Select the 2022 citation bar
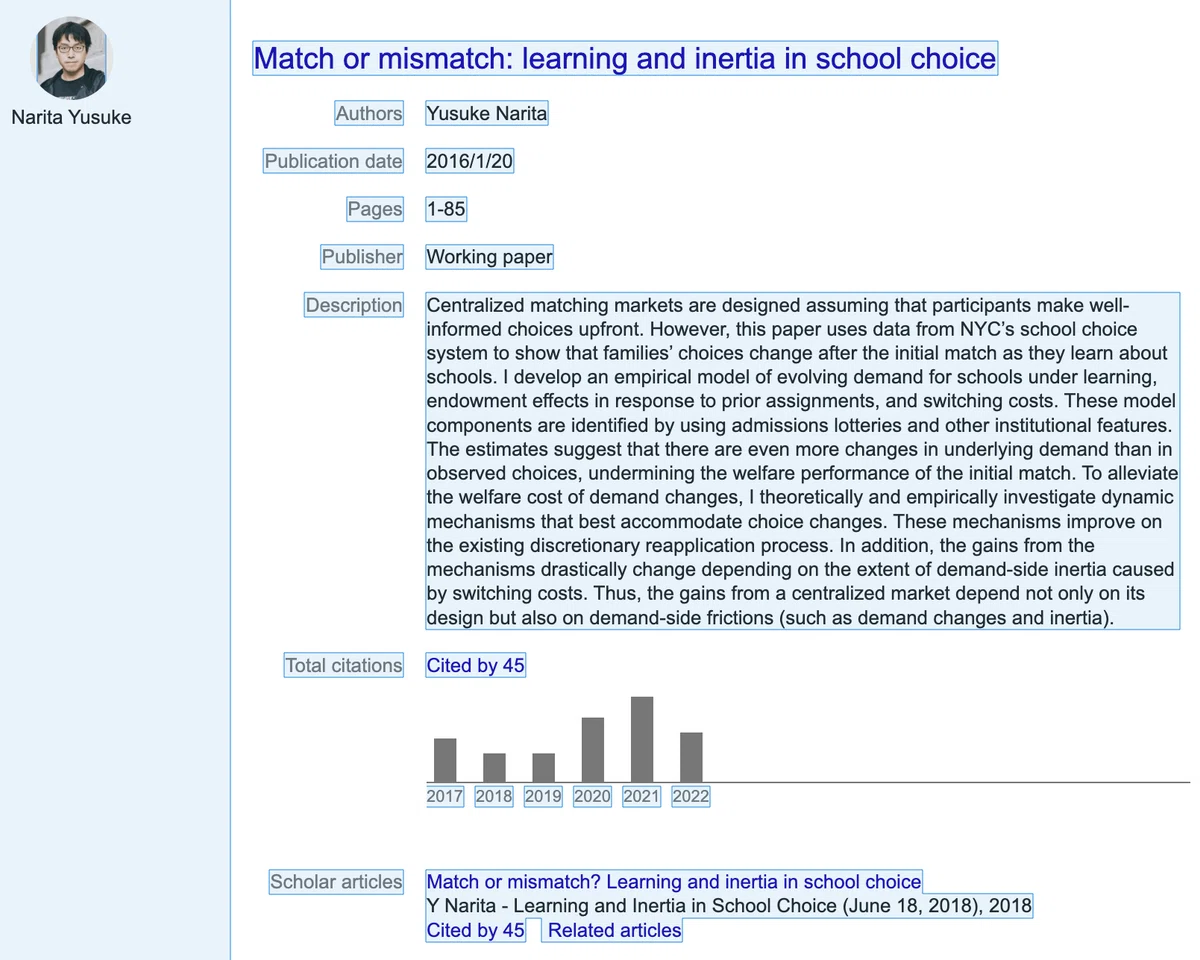Viewport: 1200px width, 960px height. coord(691,757)
